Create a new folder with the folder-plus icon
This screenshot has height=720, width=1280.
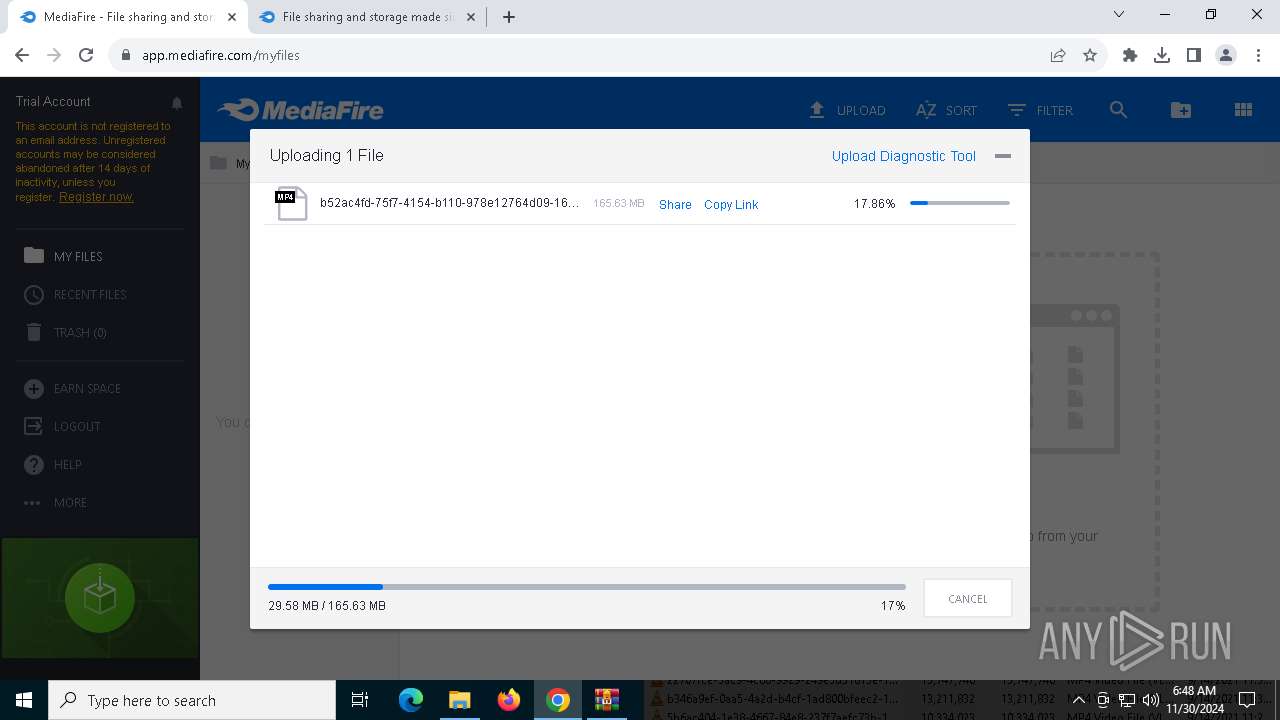coord(1181,110)
